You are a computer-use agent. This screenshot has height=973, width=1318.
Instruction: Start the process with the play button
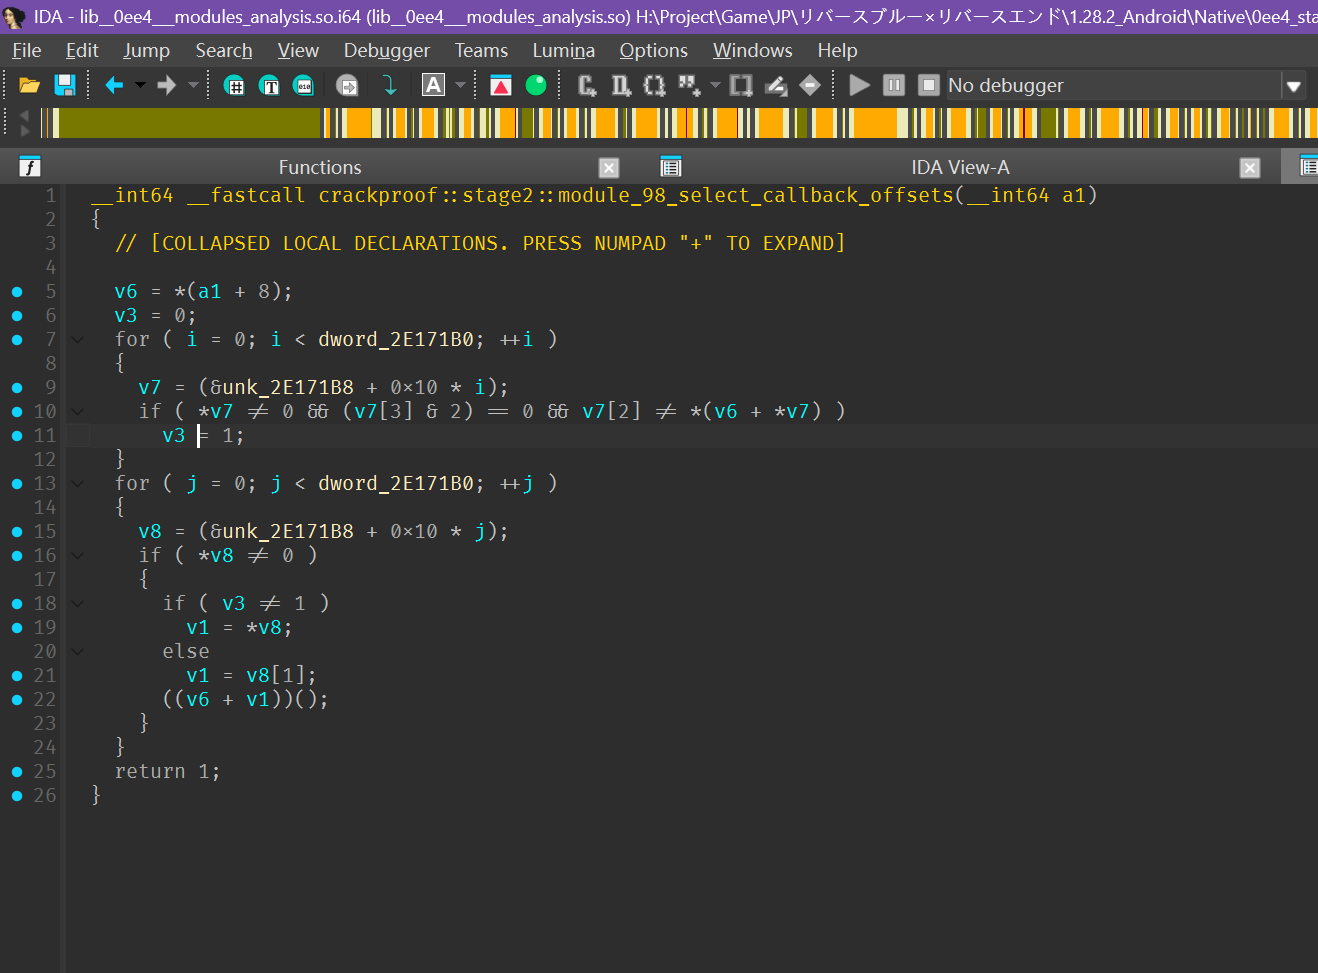pyautogui.click(x=859, y=86)
